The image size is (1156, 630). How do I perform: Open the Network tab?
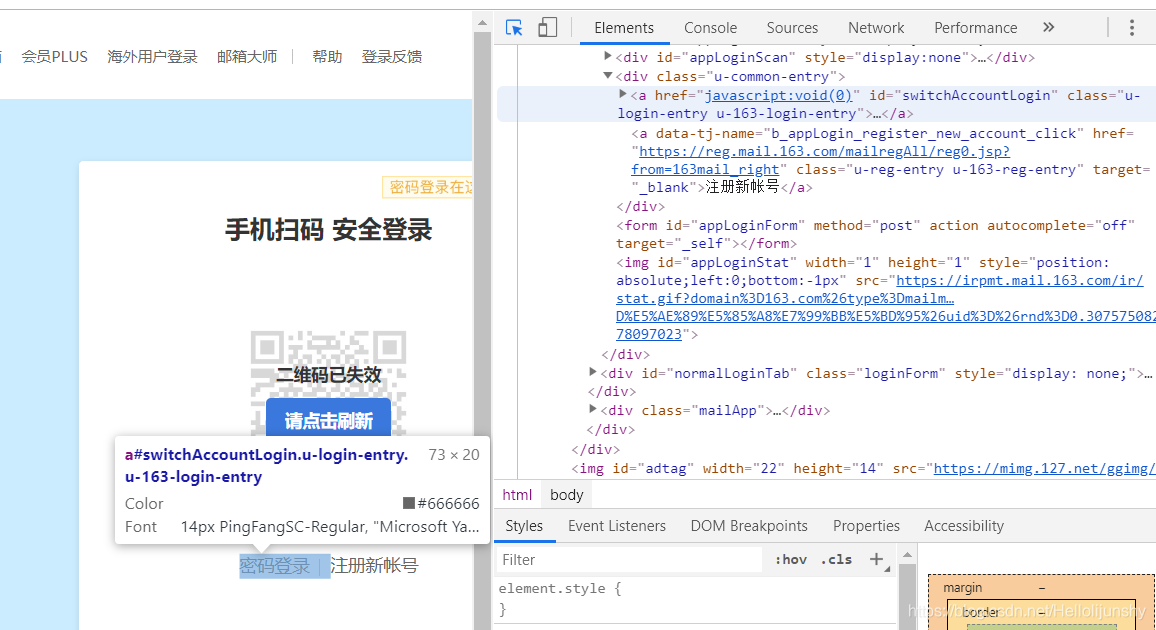(x=876, y=28)
